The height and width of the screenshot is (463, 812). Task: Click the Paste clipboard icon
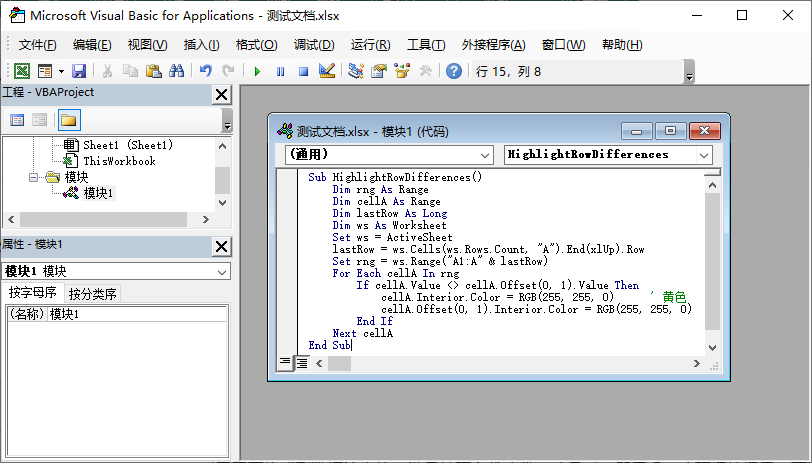coord(154,71)
